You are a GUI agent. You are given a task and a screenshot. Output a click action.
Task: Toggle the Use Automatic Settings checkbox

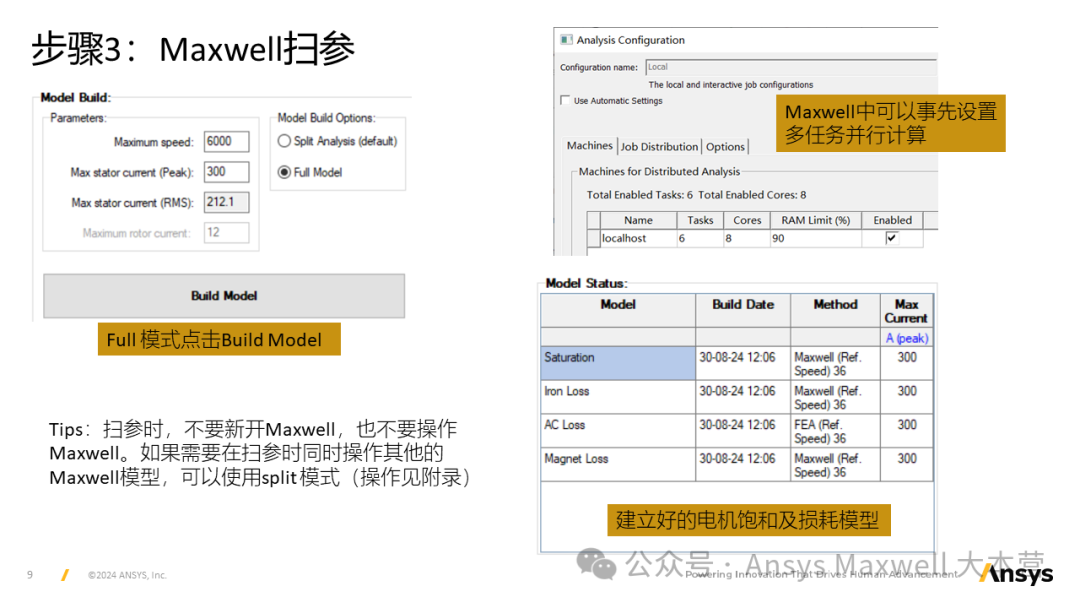pyautogui.click(x=565, y=101)
